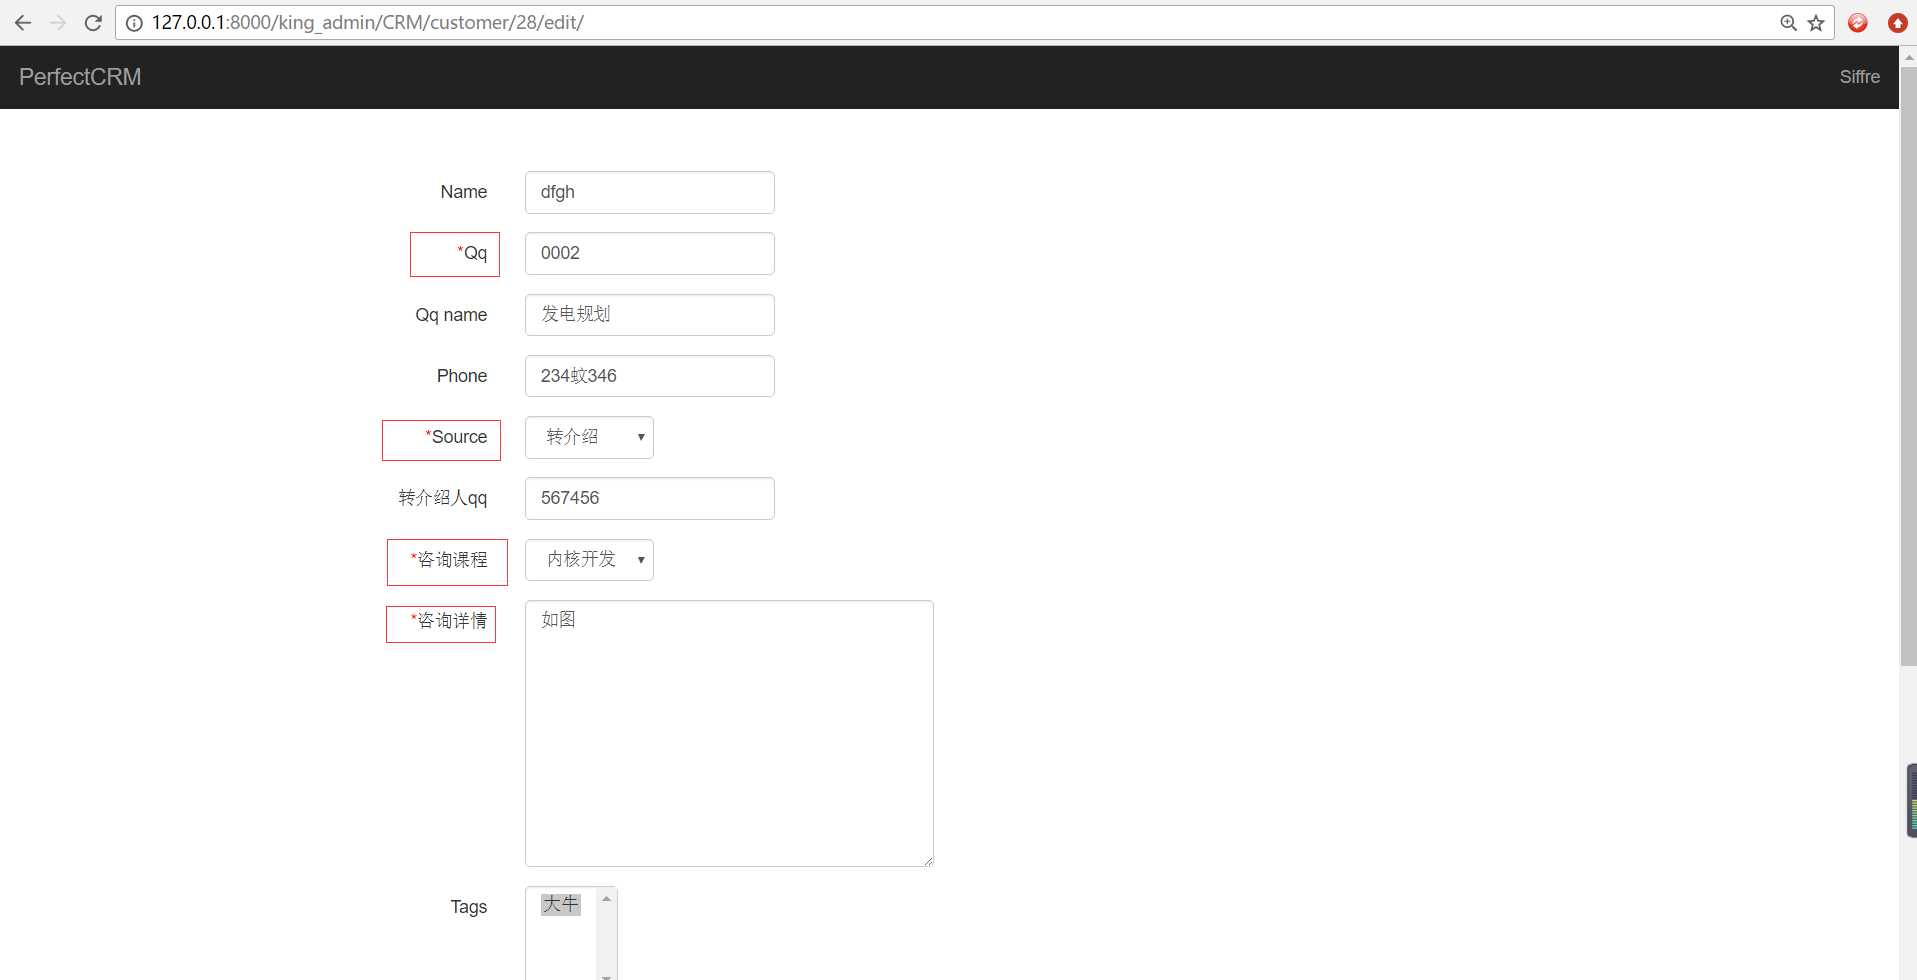
Task: Click the Tags label
Action: pos(468,907)
